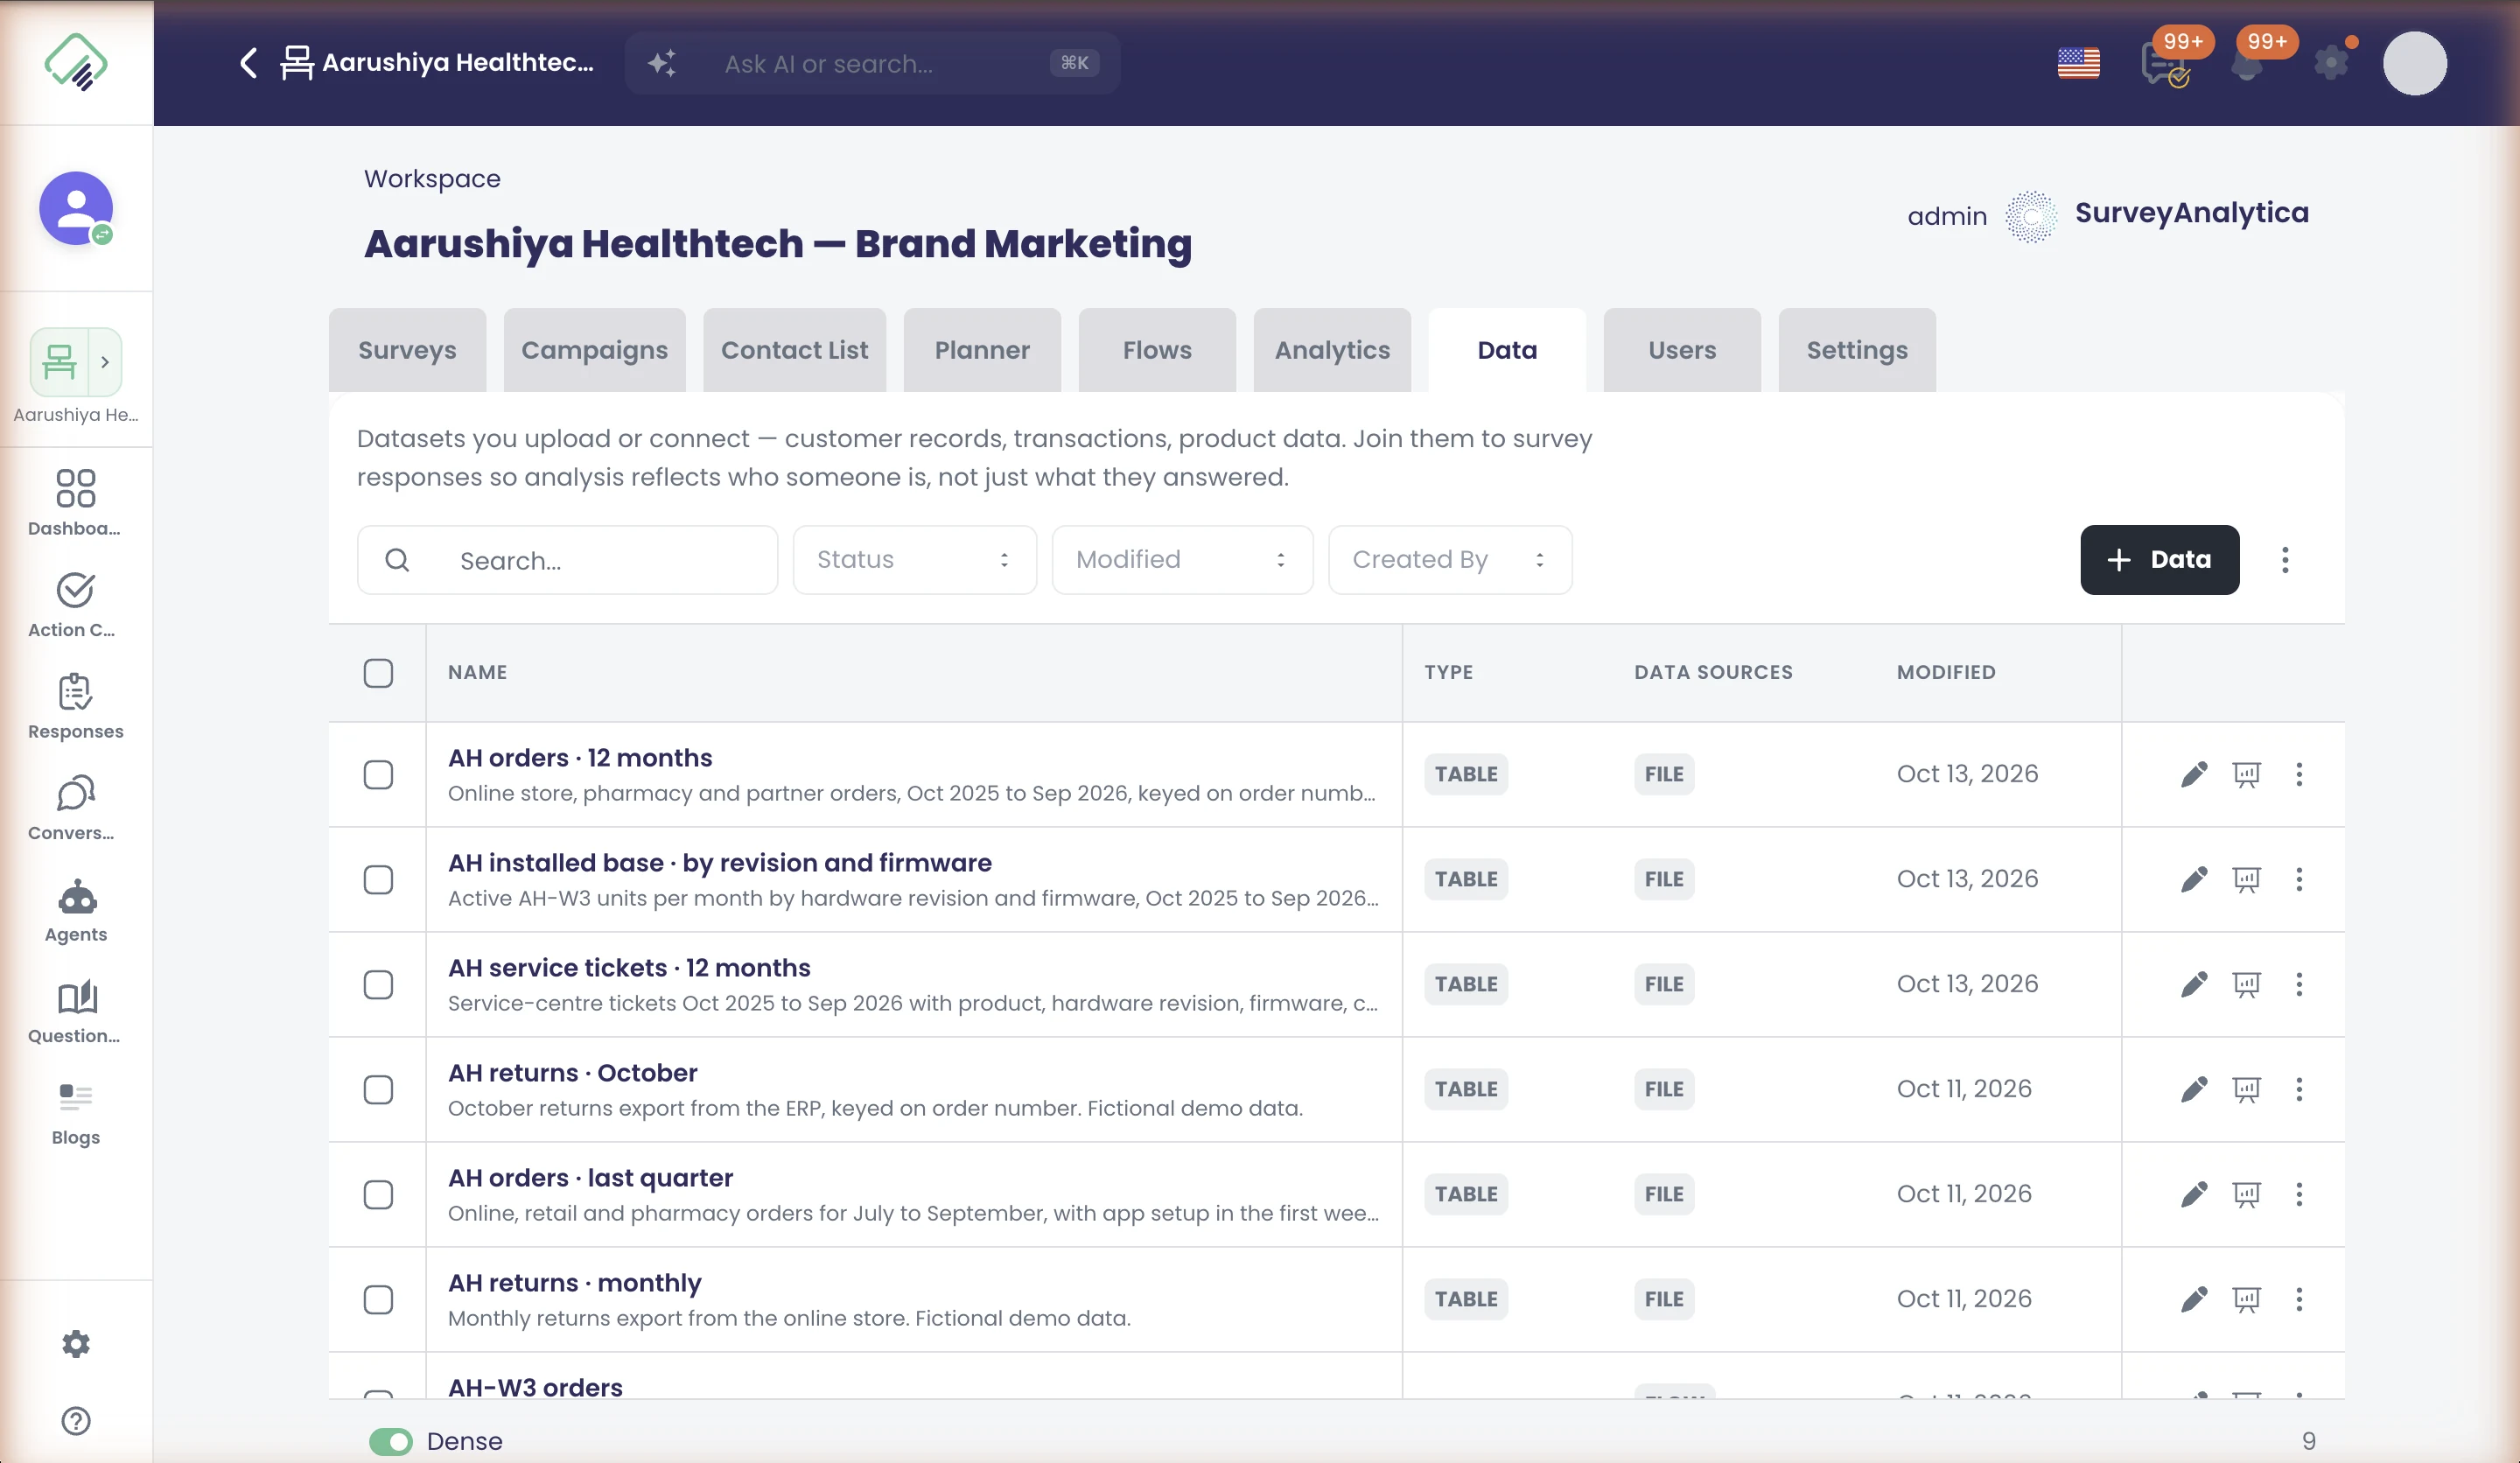
Task: Edit AH returns · monthly with pencil icon
Action: 2193,1299
